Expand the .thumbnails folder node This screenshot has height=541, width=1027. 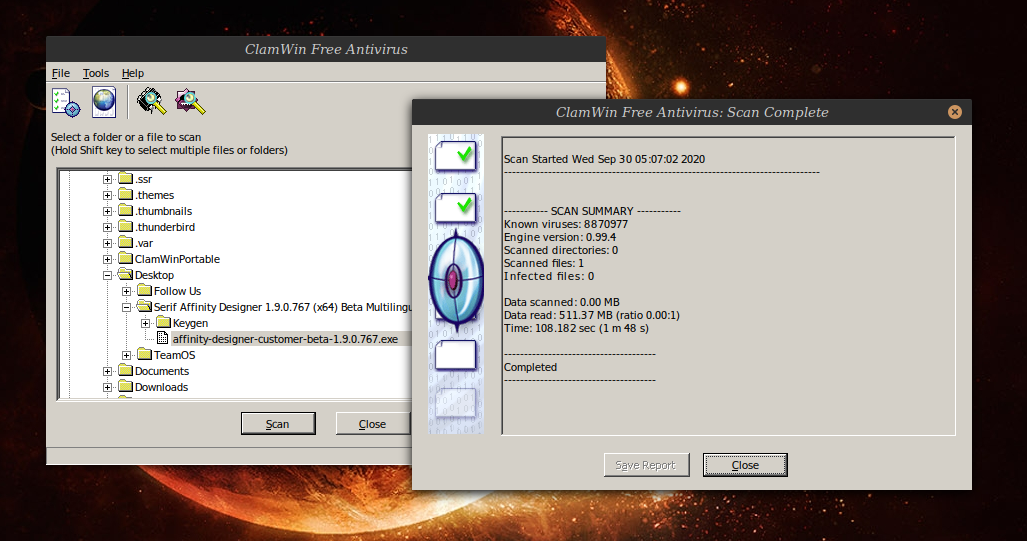click(107, 211)
